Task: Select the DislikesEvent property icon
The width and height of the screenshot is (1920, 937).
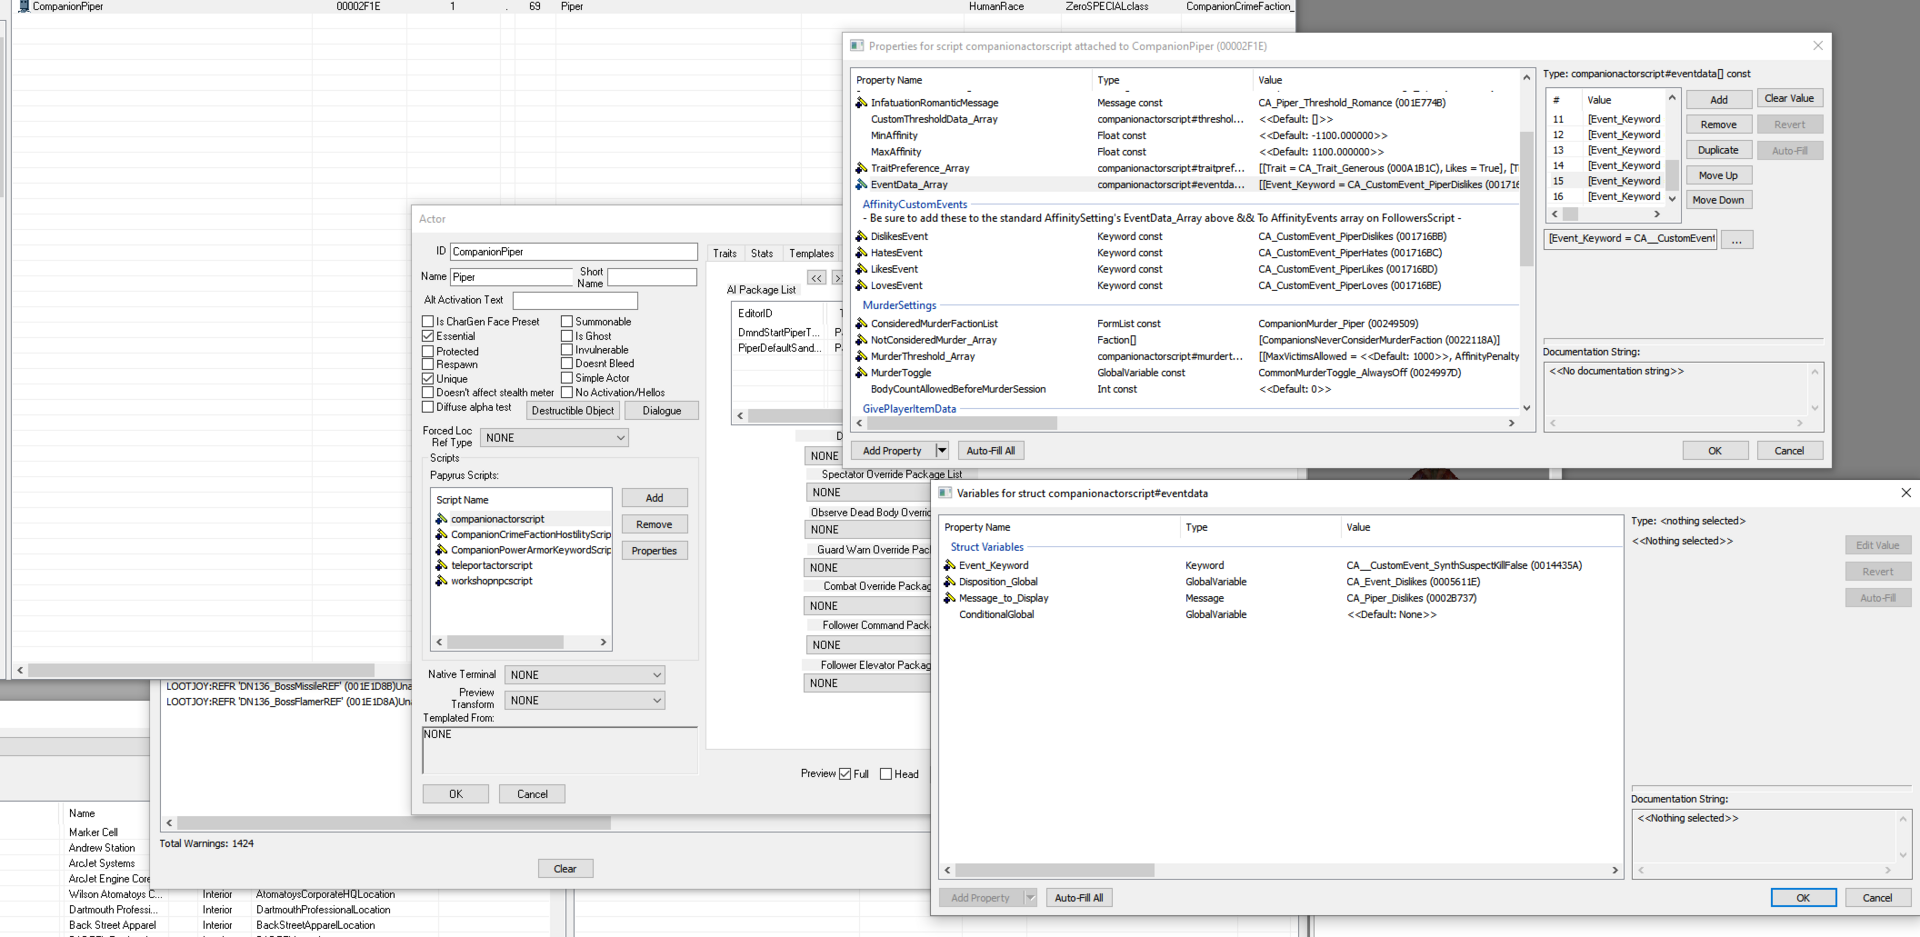Action: click(x=861, y=236)
